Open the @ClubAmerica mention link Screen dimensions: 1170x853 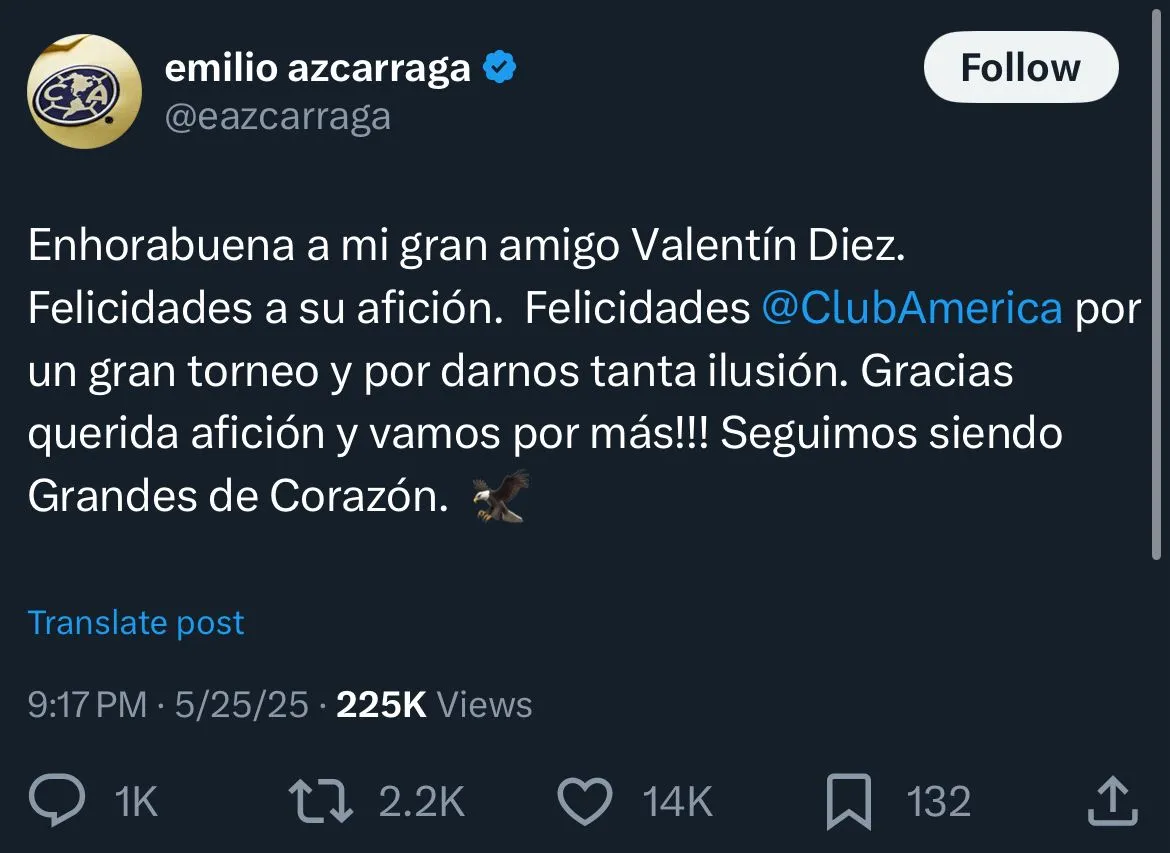(911, 309)
